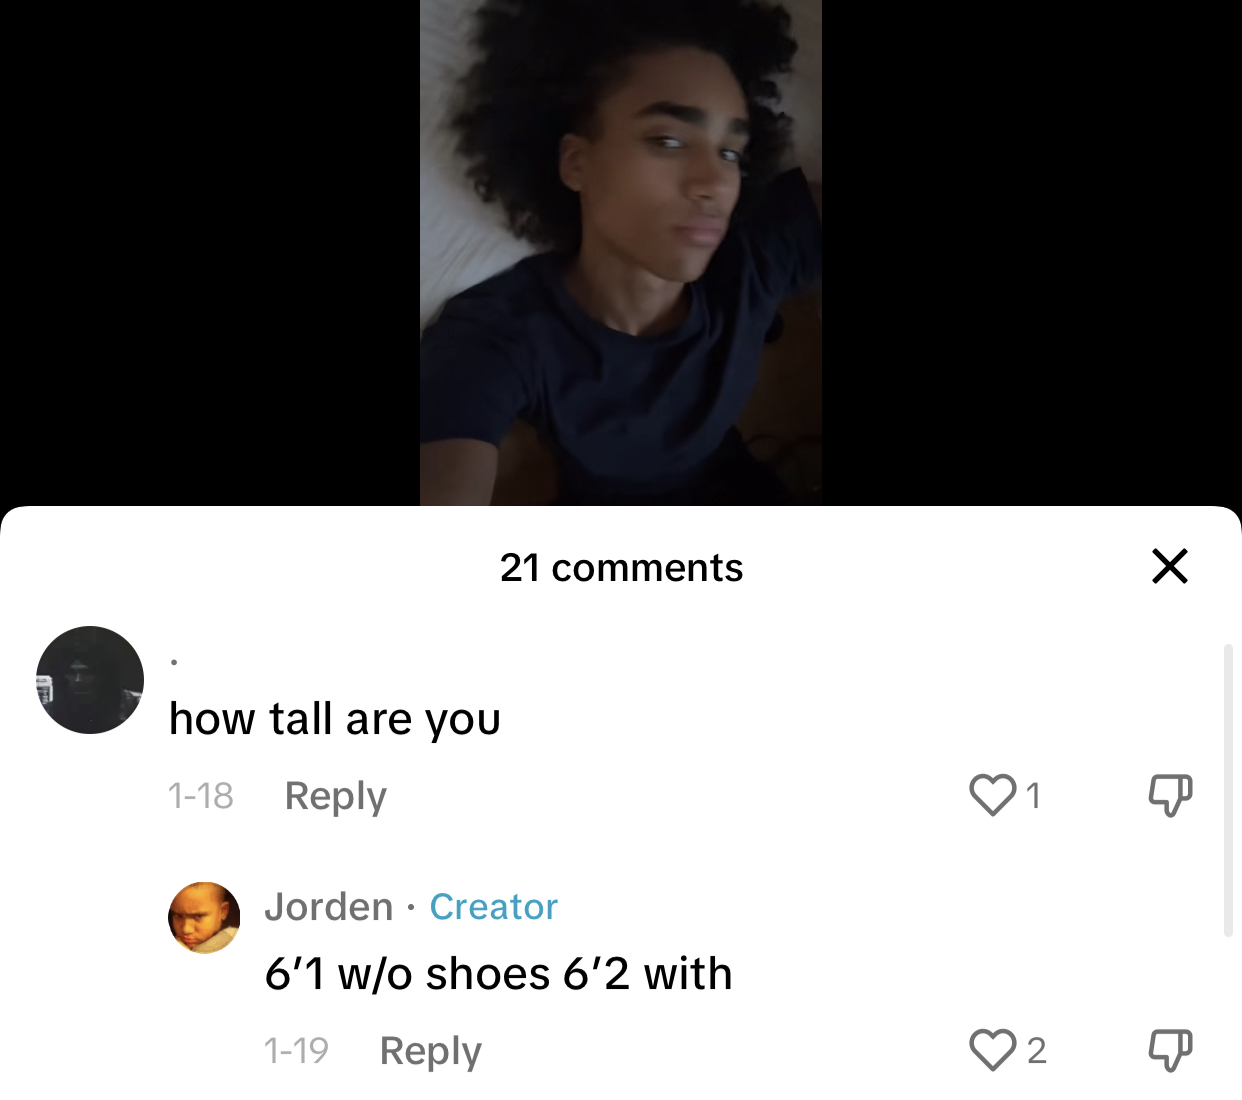Click the 1-18 comment date
The height and width of the screenshot is (1100, 1242).
coord(200,796)
